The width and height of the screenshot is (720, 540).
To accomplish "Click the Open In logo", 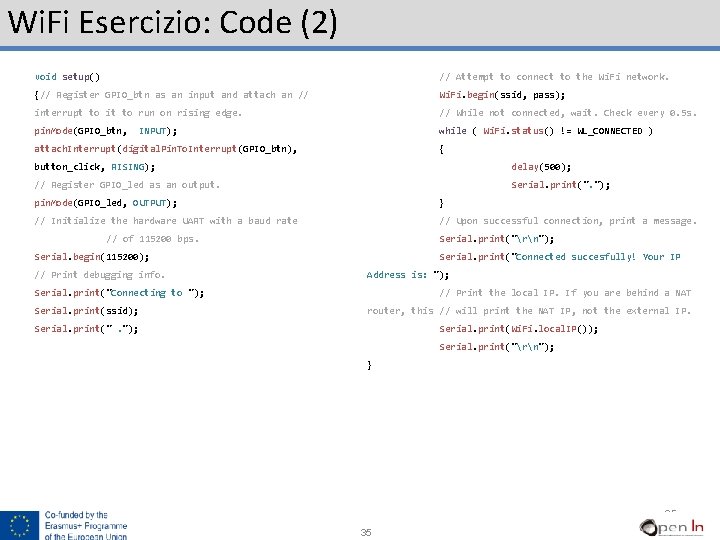I will click(x=671, y=527).
